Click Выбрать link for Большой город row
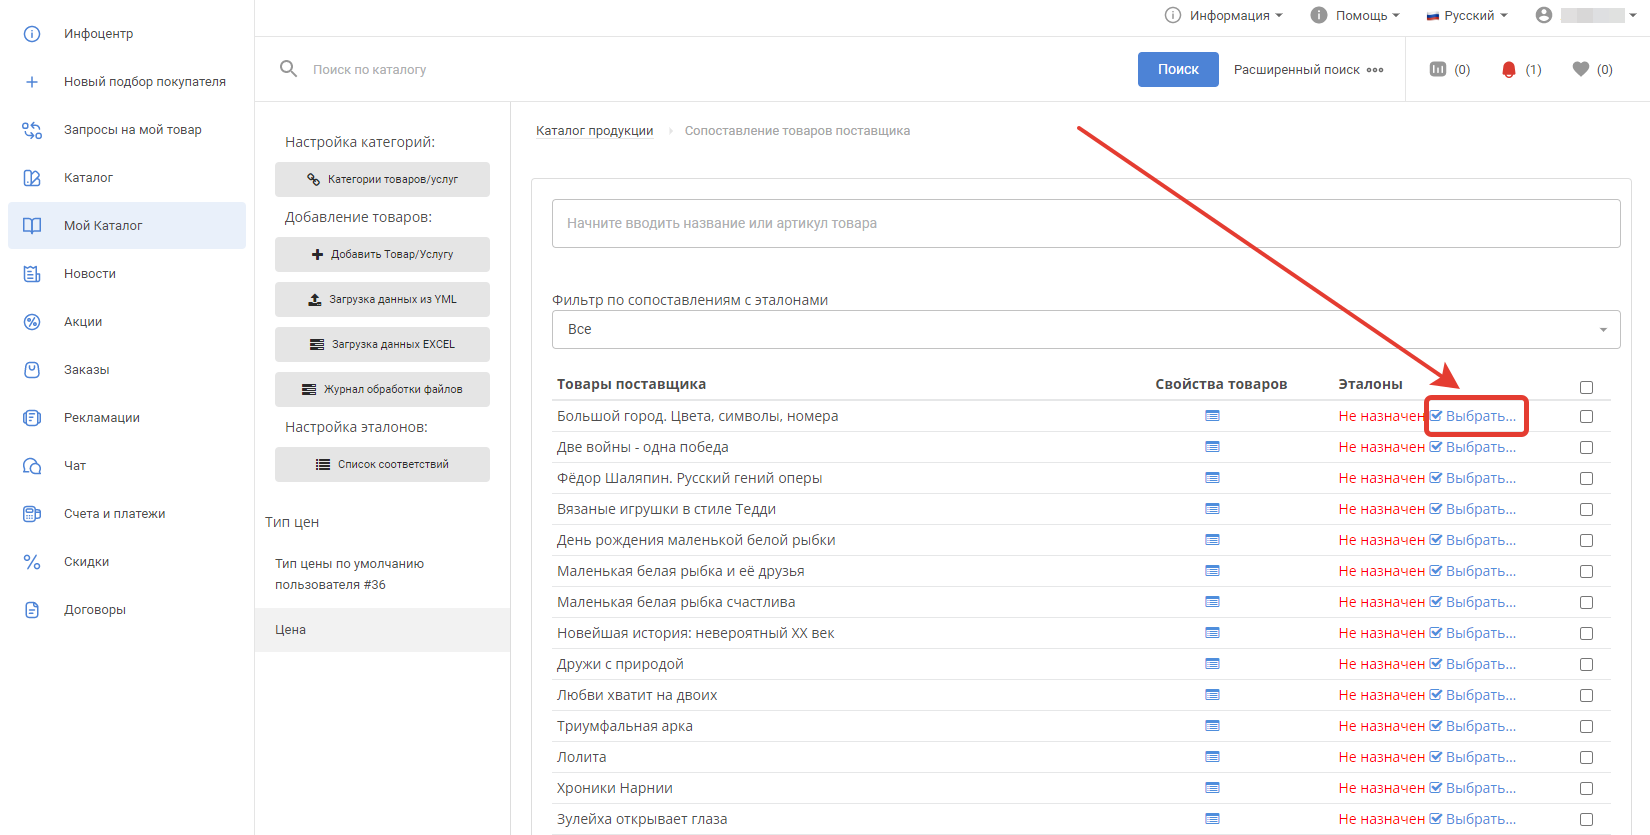Screen dimensions: 1650x835 (x=1480, y=416)
